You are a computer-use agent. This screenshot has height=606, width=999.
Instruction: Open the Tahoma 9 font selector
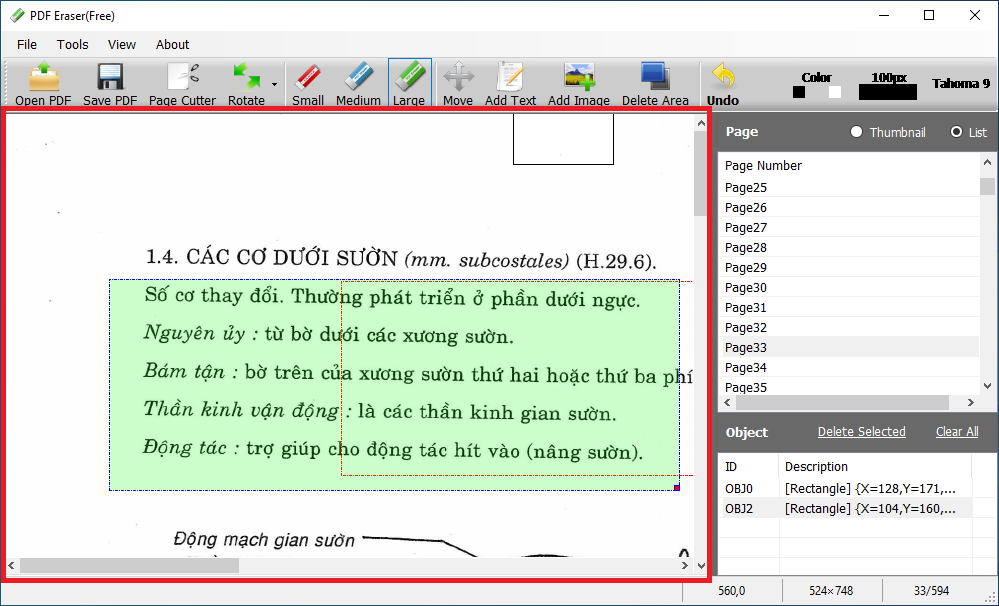click(x=960, y=83)
